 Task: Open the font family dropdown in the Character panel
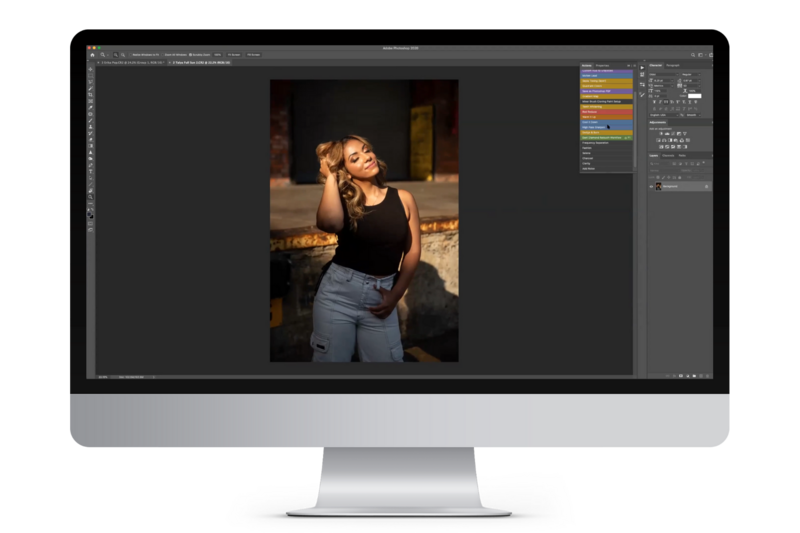point(663,74)
